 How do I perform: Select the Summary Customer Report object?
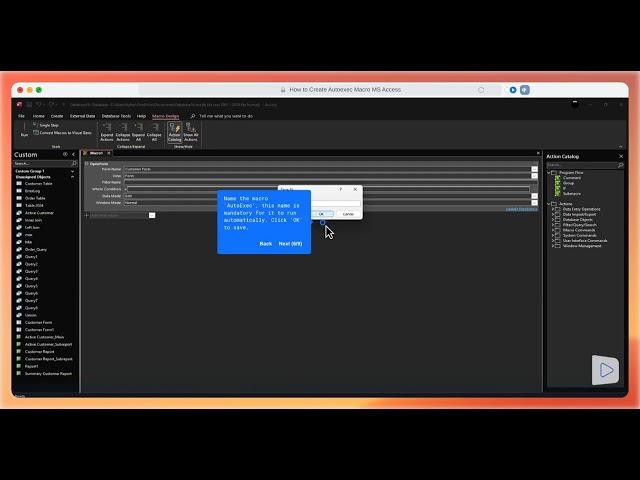(x=44, y=373)
